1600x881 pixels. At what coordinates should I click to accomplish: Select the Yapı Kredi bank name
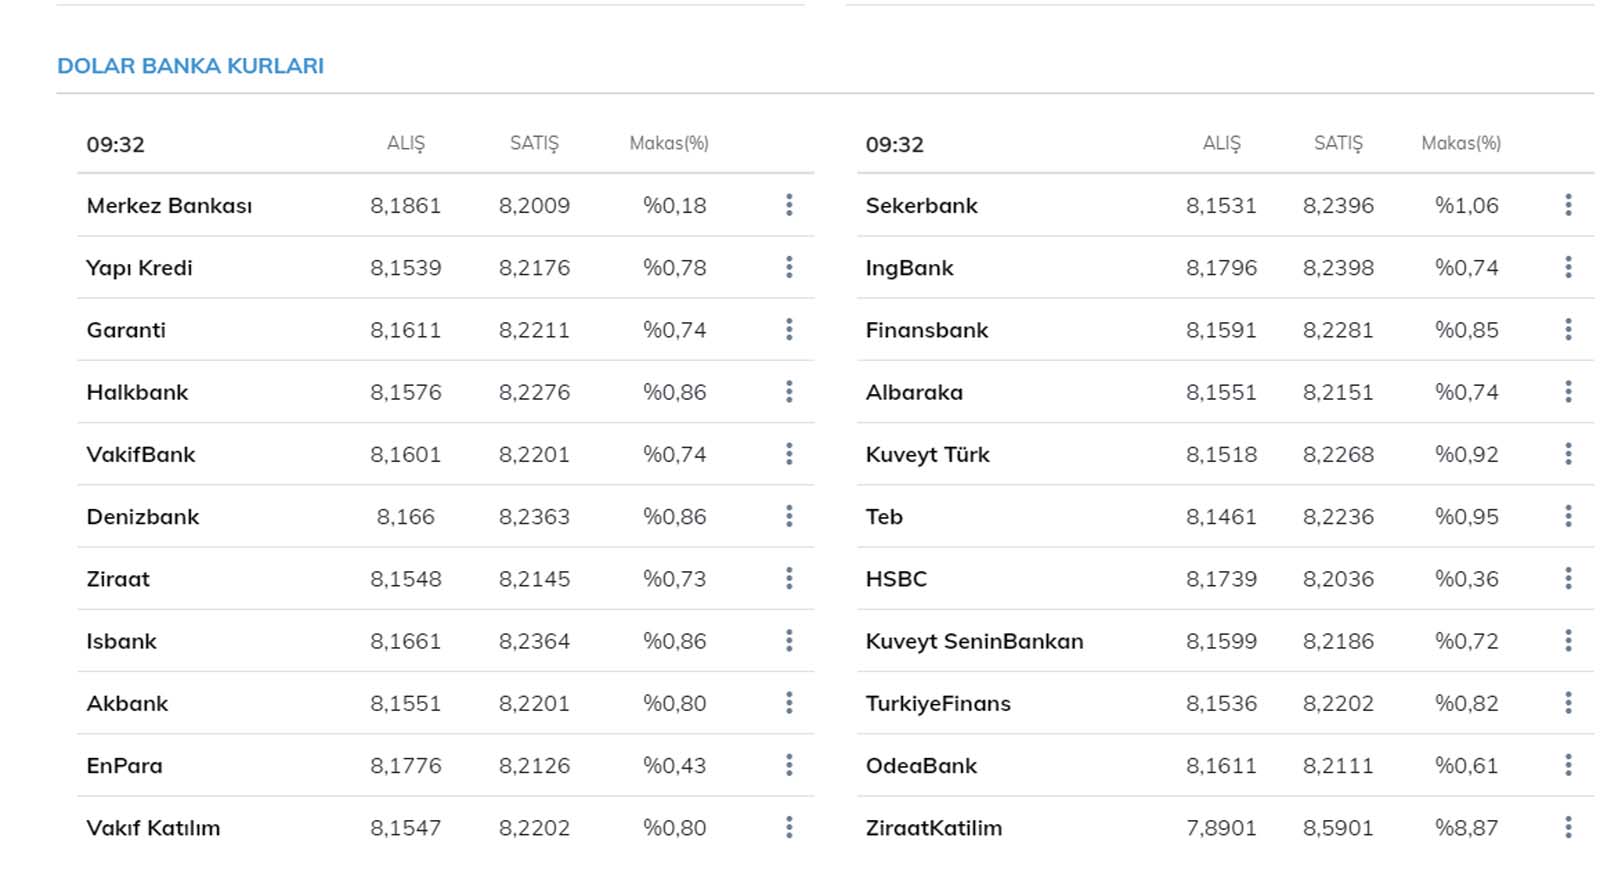click(x=139, y=268)
